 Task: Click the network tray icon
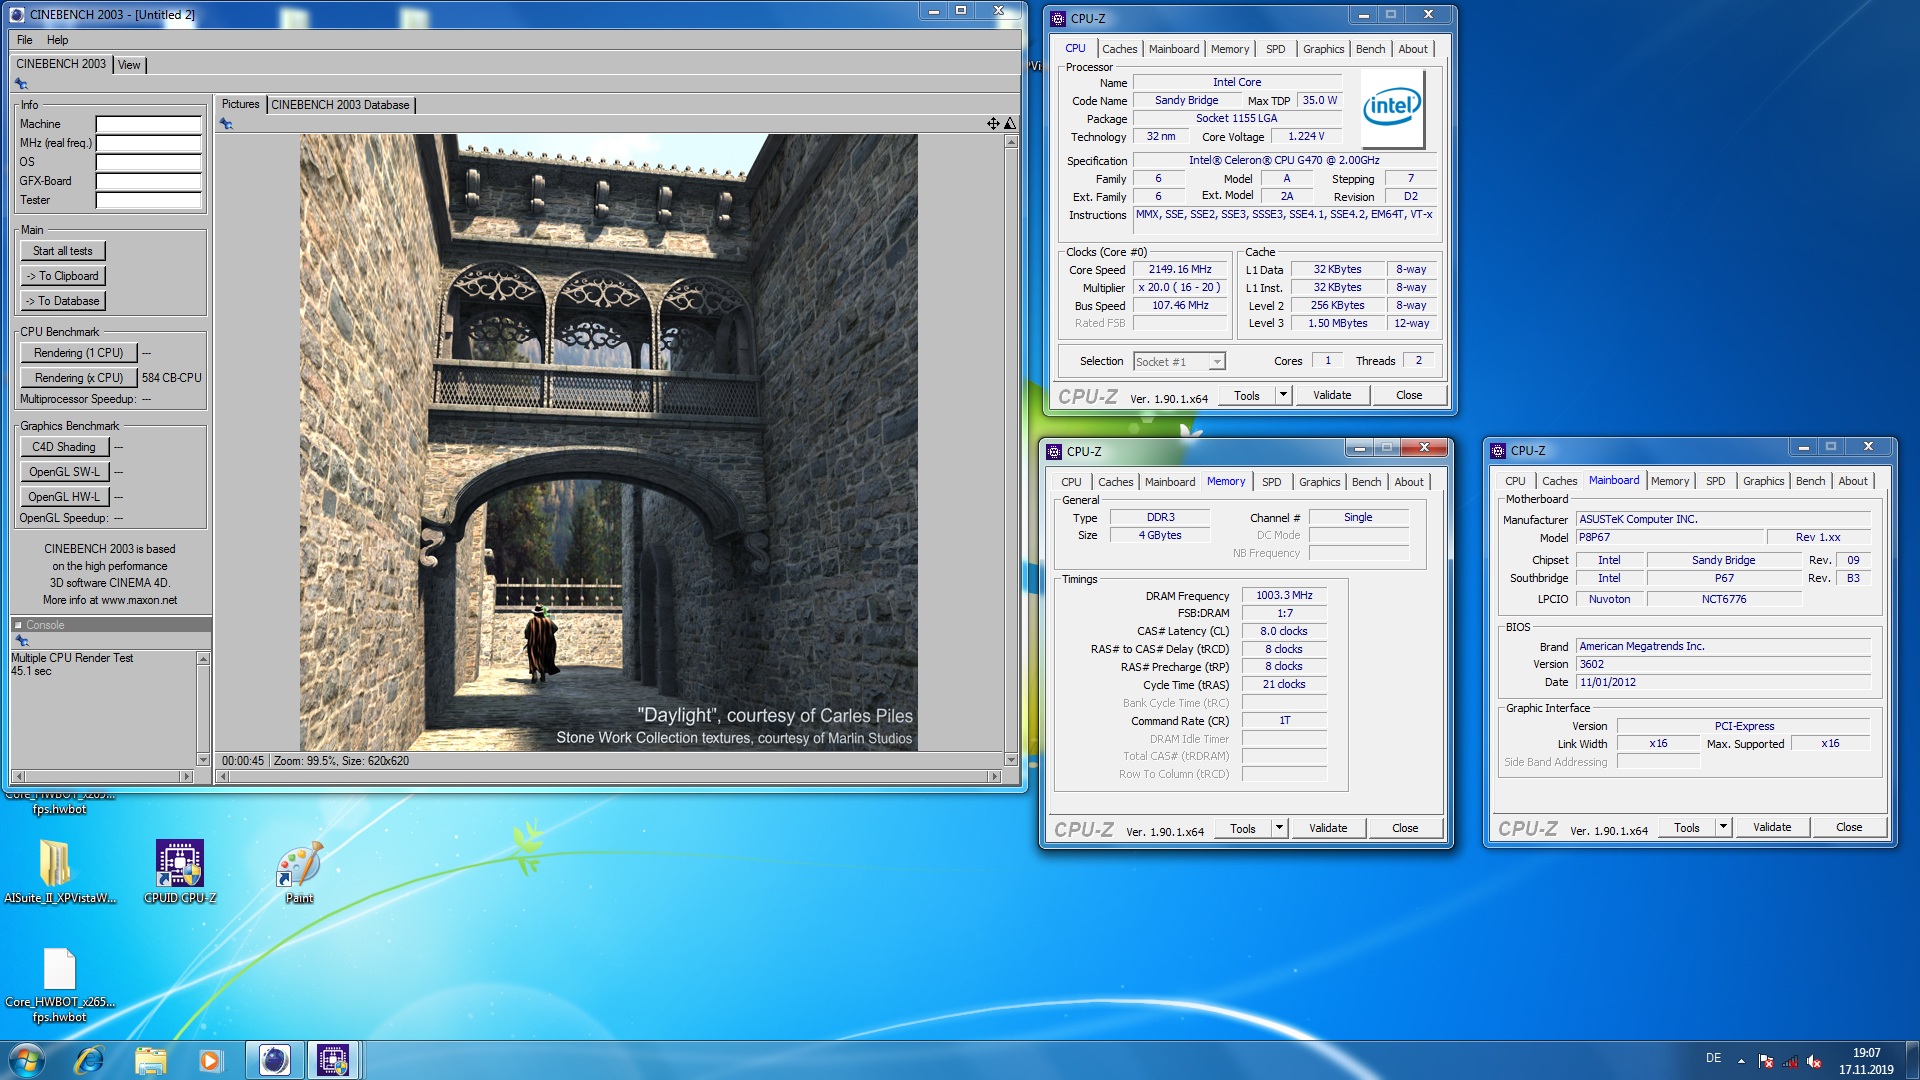[1790, 1062]
